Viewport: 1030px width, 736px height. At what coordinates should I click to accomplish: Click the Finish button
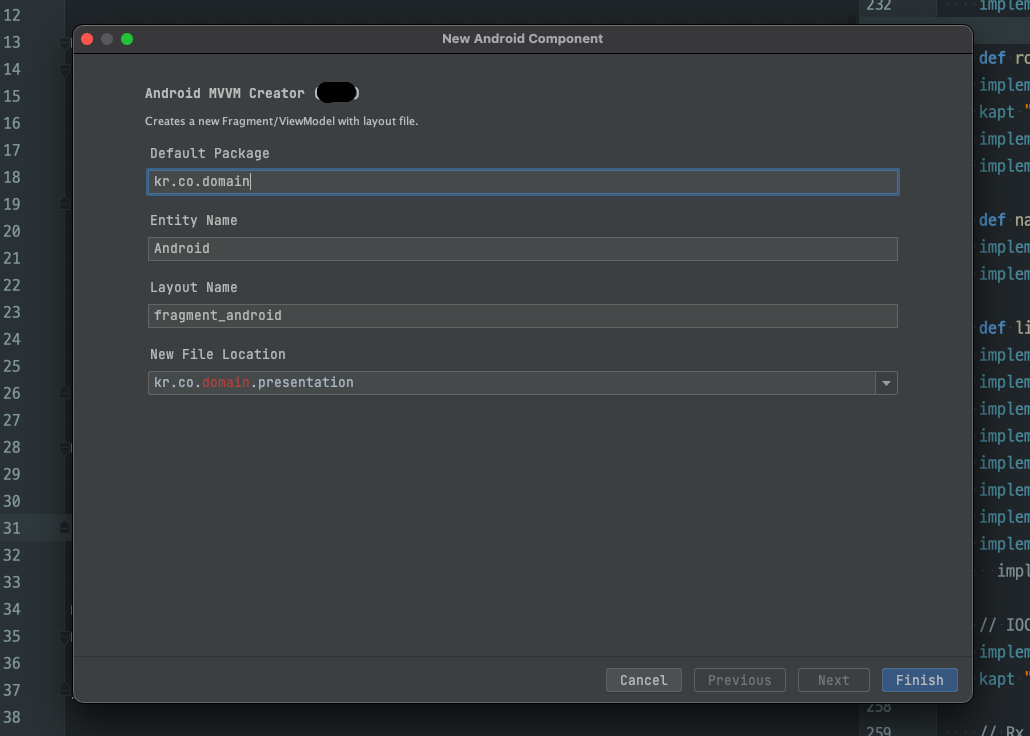coord(919,680)
